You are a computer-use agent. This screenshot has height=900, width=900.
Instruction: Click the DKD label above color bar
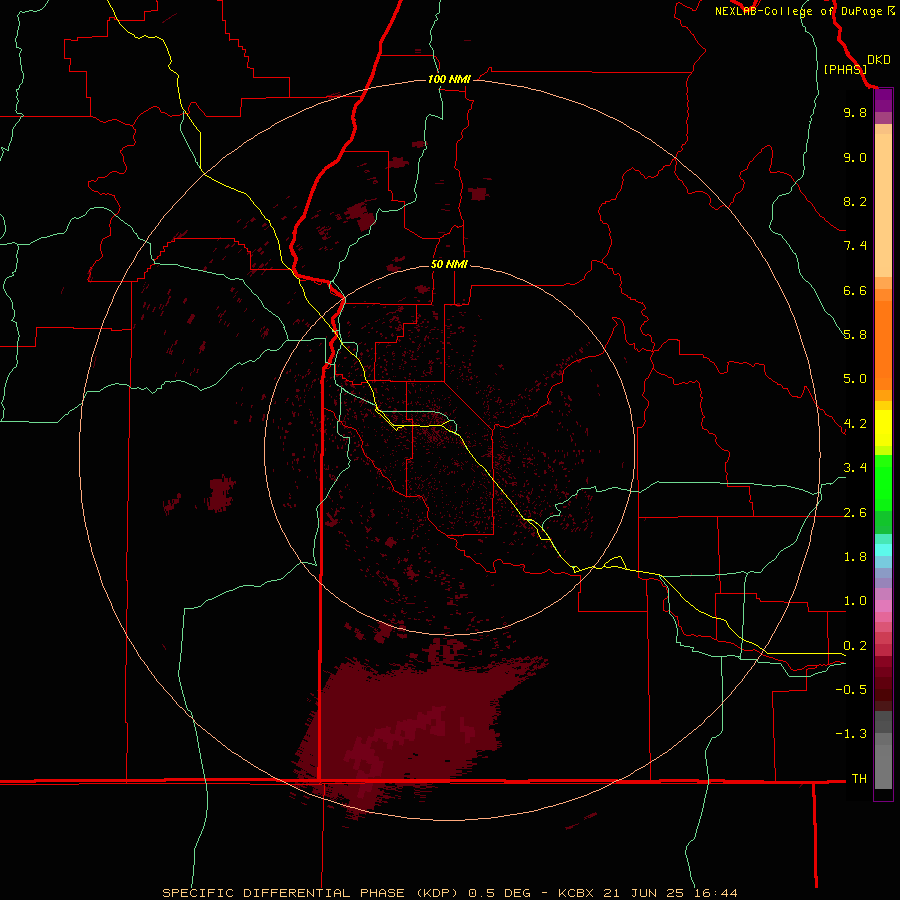[879, 60]
